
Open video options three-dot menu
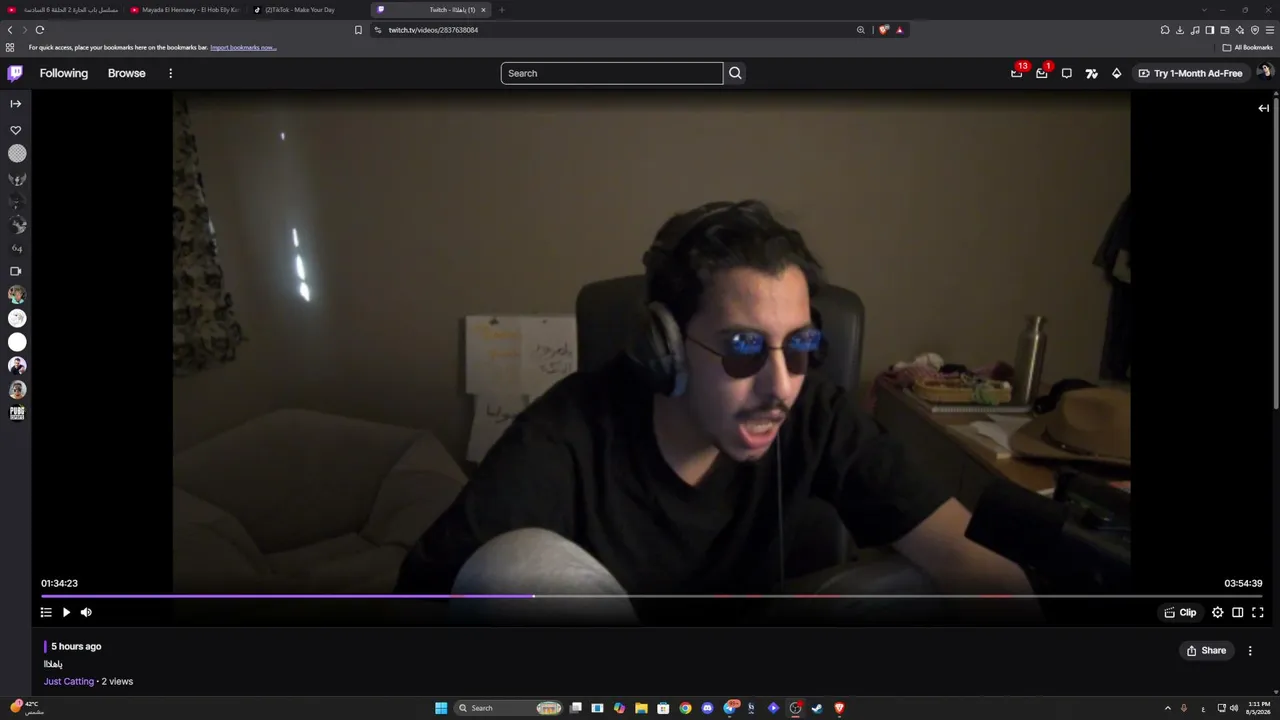(1250, 650)
